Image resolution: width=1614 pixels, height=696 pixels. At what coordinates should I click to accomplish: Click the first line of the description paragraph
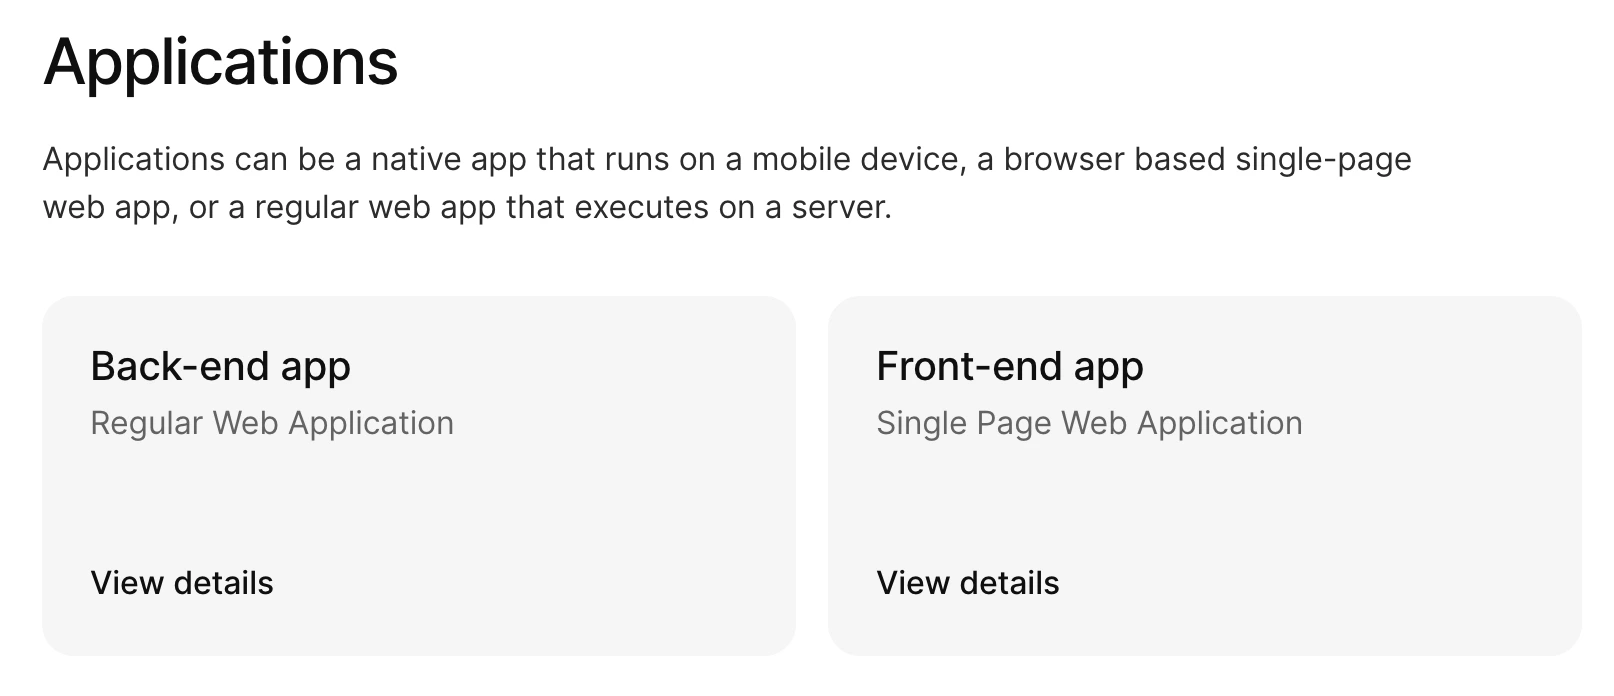(727, 160)
